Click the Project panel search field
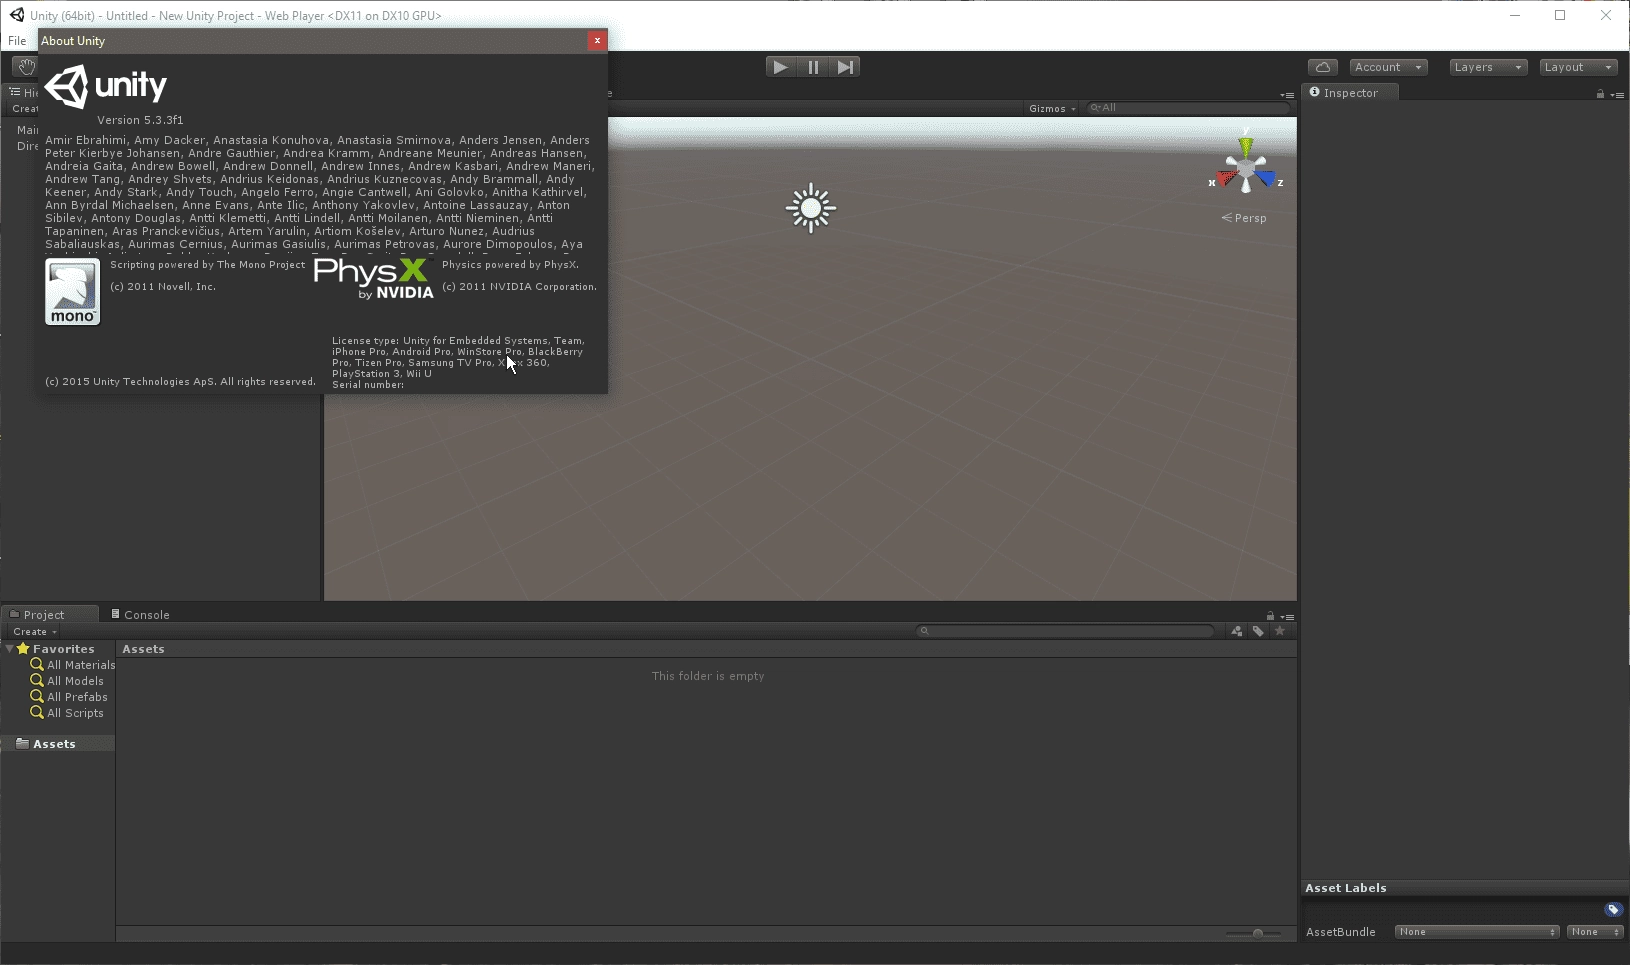 coord(1066,631)
